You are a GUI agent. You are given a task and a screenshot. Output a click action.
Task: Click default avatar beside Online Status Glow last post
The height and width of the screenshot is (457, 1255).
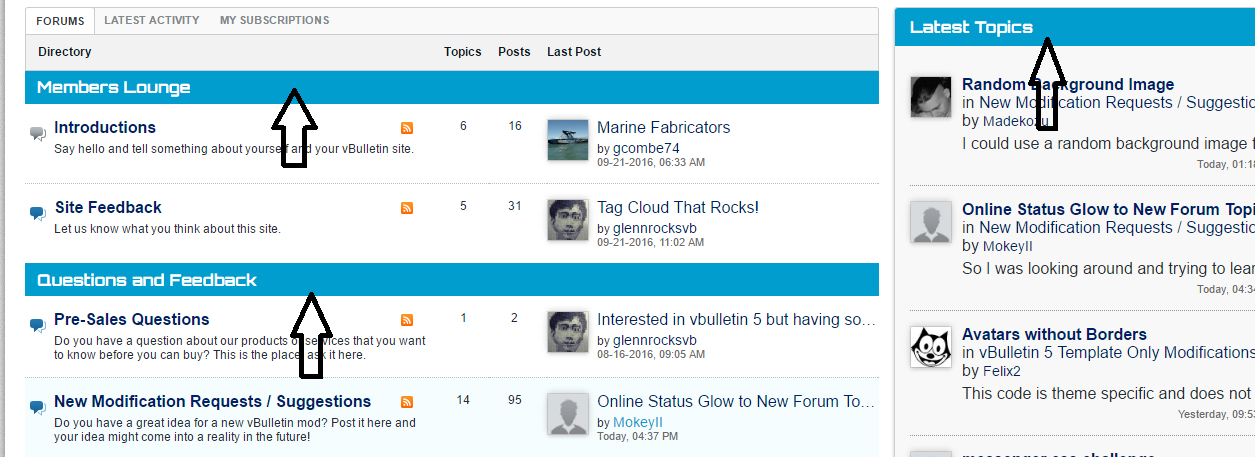click(568, 414)
